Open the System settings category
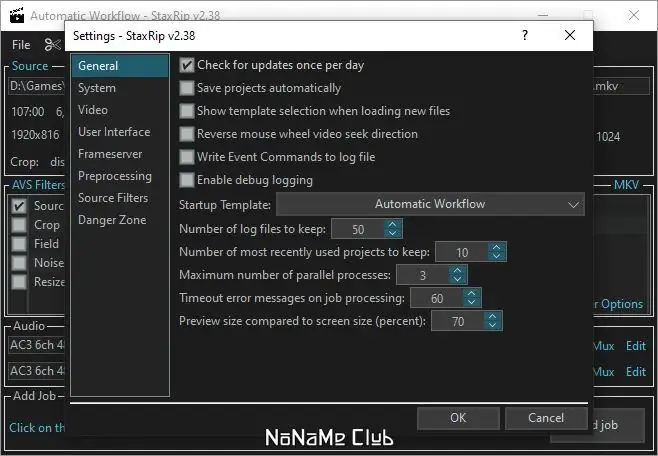This screenshot has height=456, width=658. tap(120, 88)
